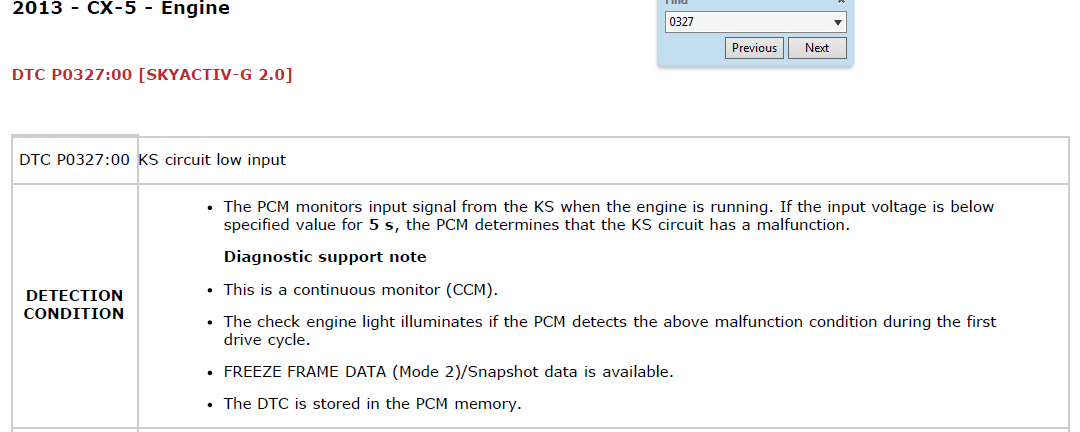
Task: Select the 'DETECTION CONDITION' row header
Action: (75, 305)
